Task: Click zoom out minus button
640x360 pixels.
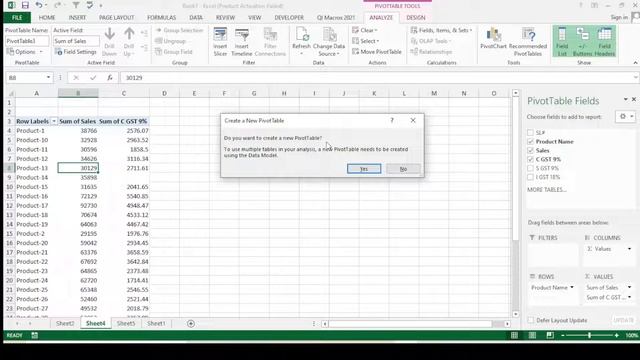Action: (563, 335)
